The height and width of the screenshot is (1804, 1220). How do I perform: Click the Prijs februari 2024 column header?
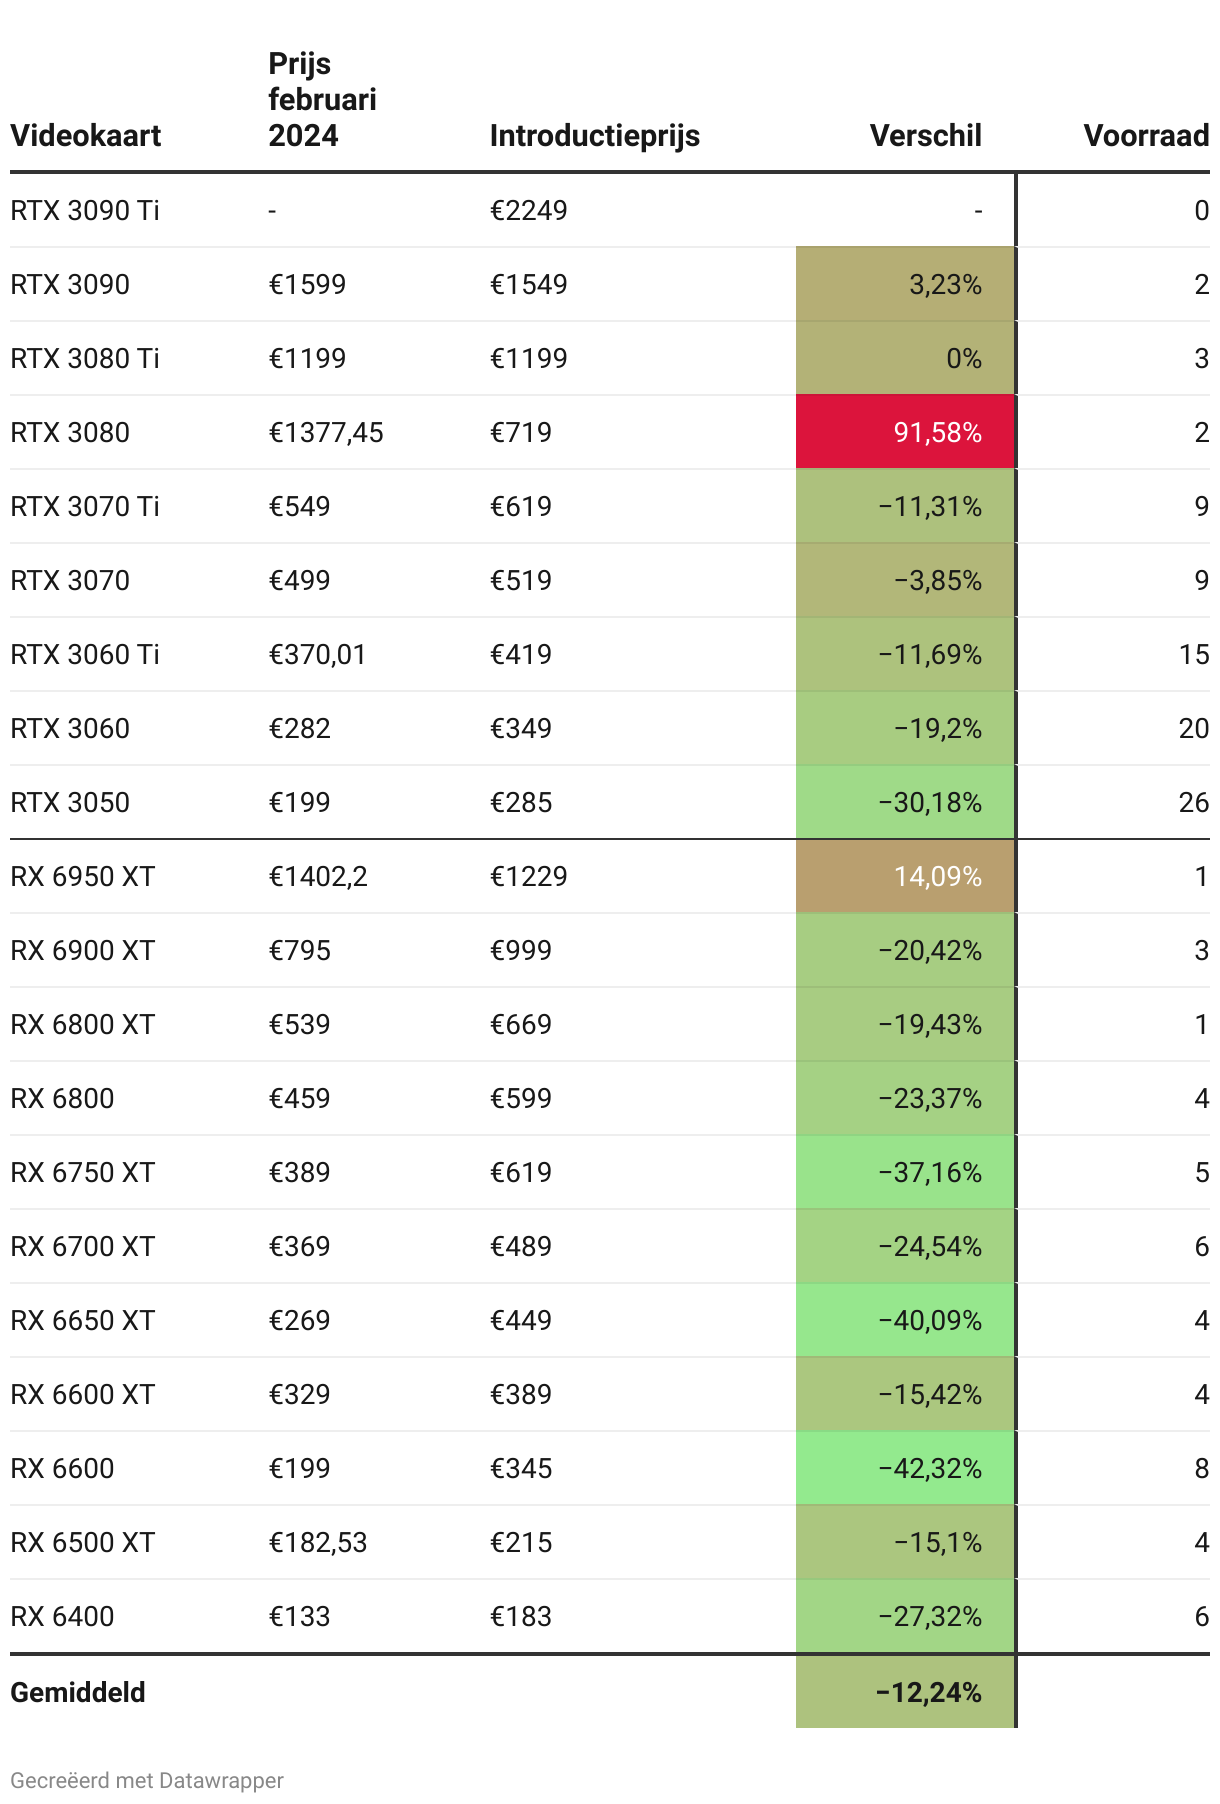coord(322,99)
